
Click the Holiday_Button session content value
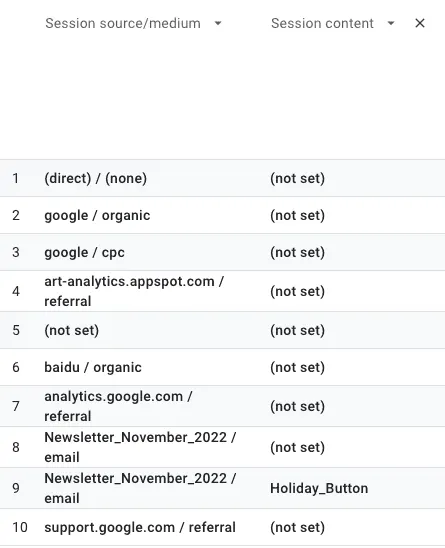pyautogui.click(x=319, y=488)
